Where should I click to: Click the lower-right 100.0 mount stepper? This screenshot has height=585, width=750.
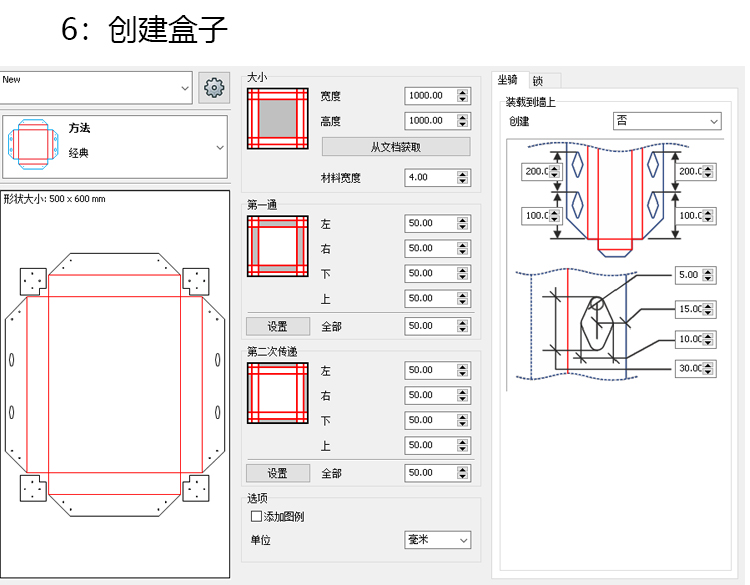[x=708, y=216]
